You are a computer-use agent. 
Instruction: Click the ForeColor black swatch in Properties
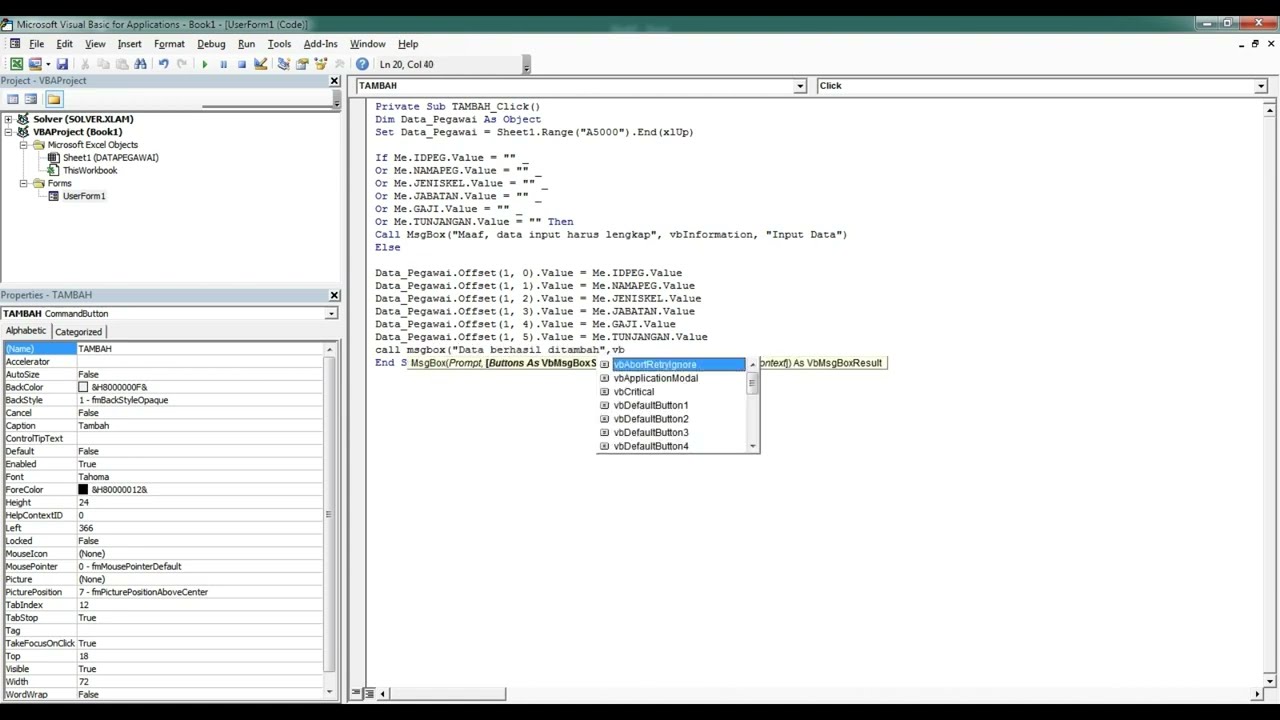(x=83, y=490)
